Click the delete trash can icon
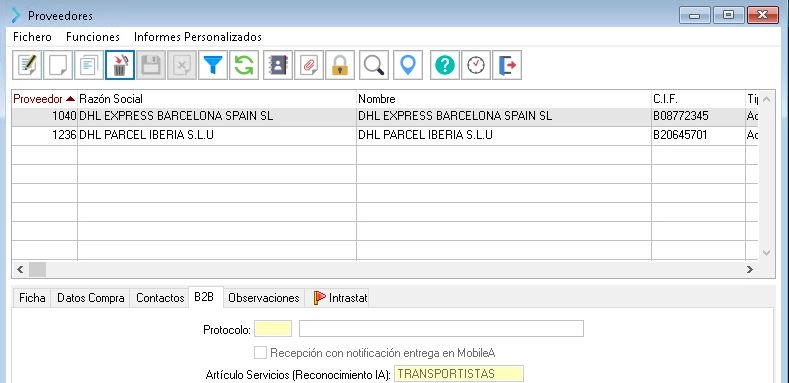789x383 pixels. click(120, 65)
